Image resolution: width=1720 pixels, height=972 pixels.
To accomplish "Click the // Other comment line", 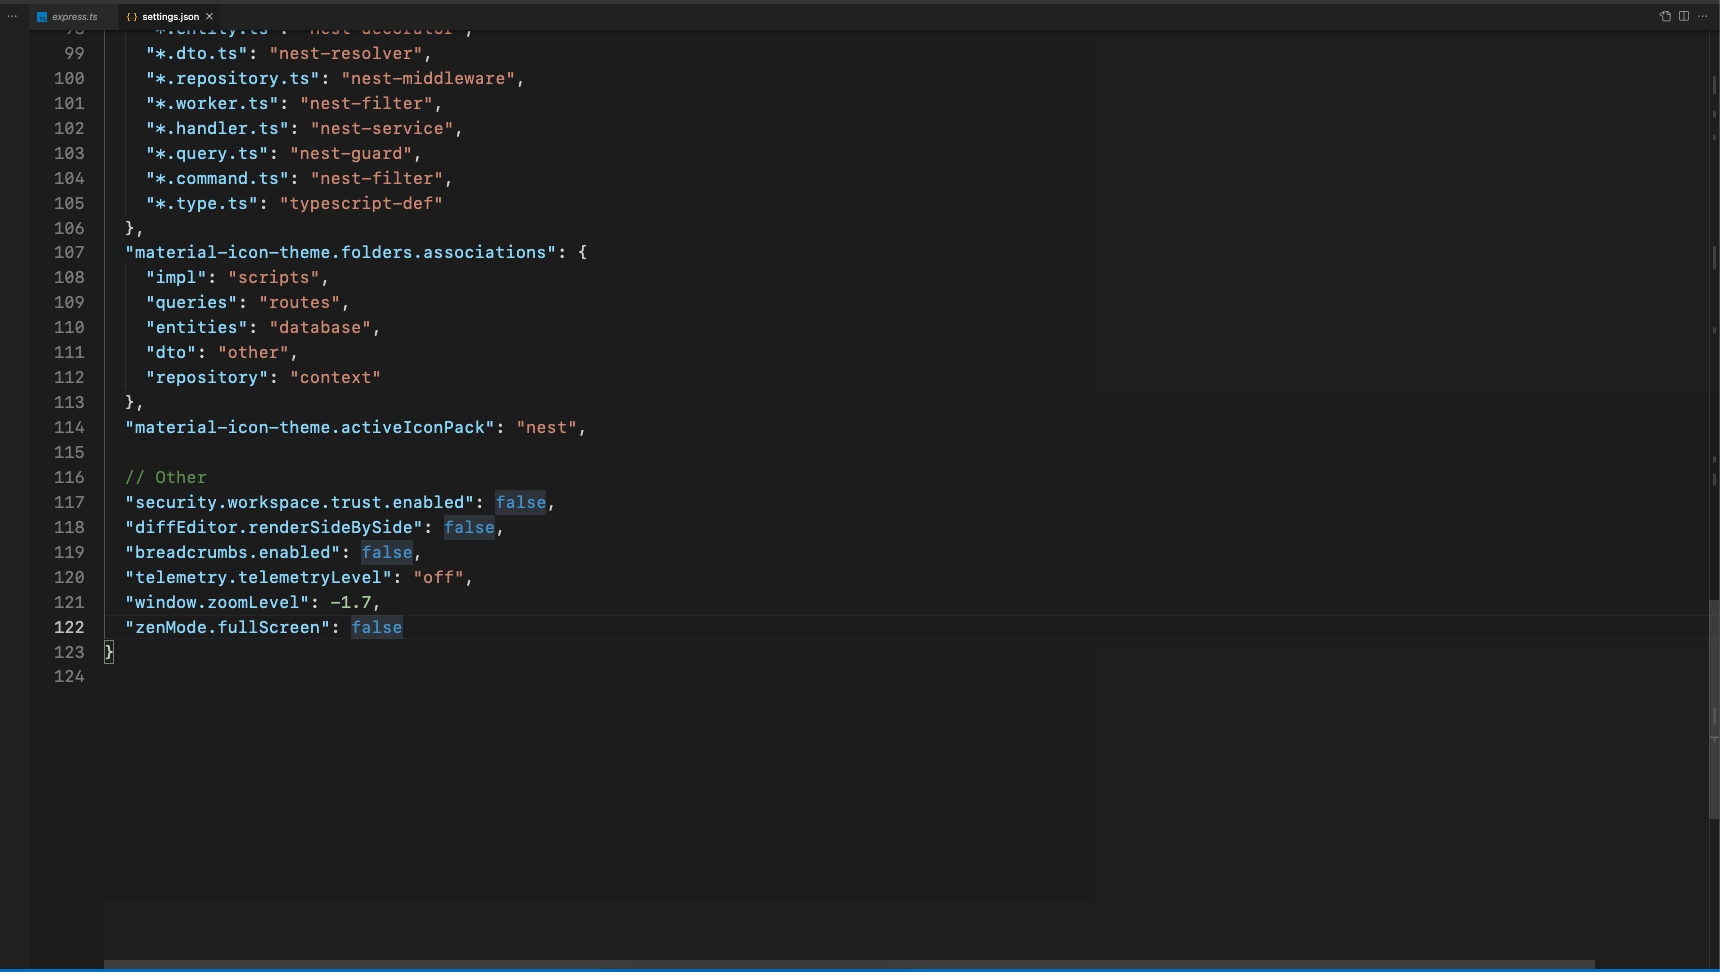I will click(x=166, y=477).
